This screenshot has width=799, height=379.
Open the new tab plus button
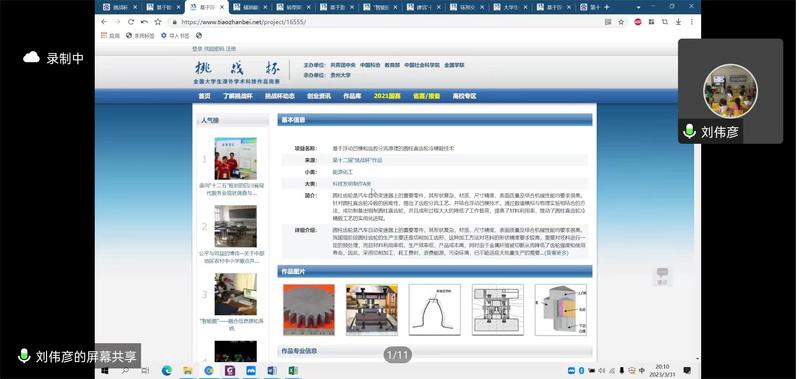606,7
